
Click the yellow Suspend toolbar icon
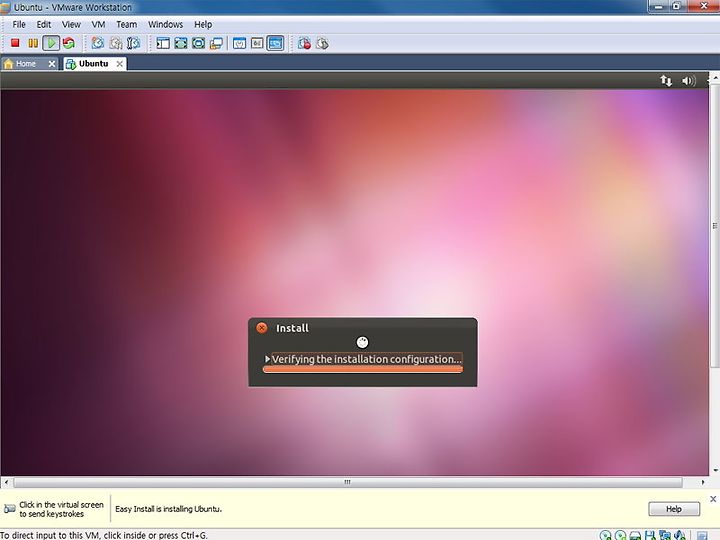(x=33, y=43)
